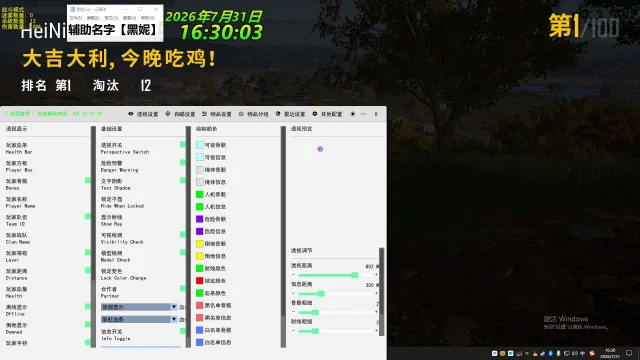Turn off the Offline display toggle

point(87,307)
